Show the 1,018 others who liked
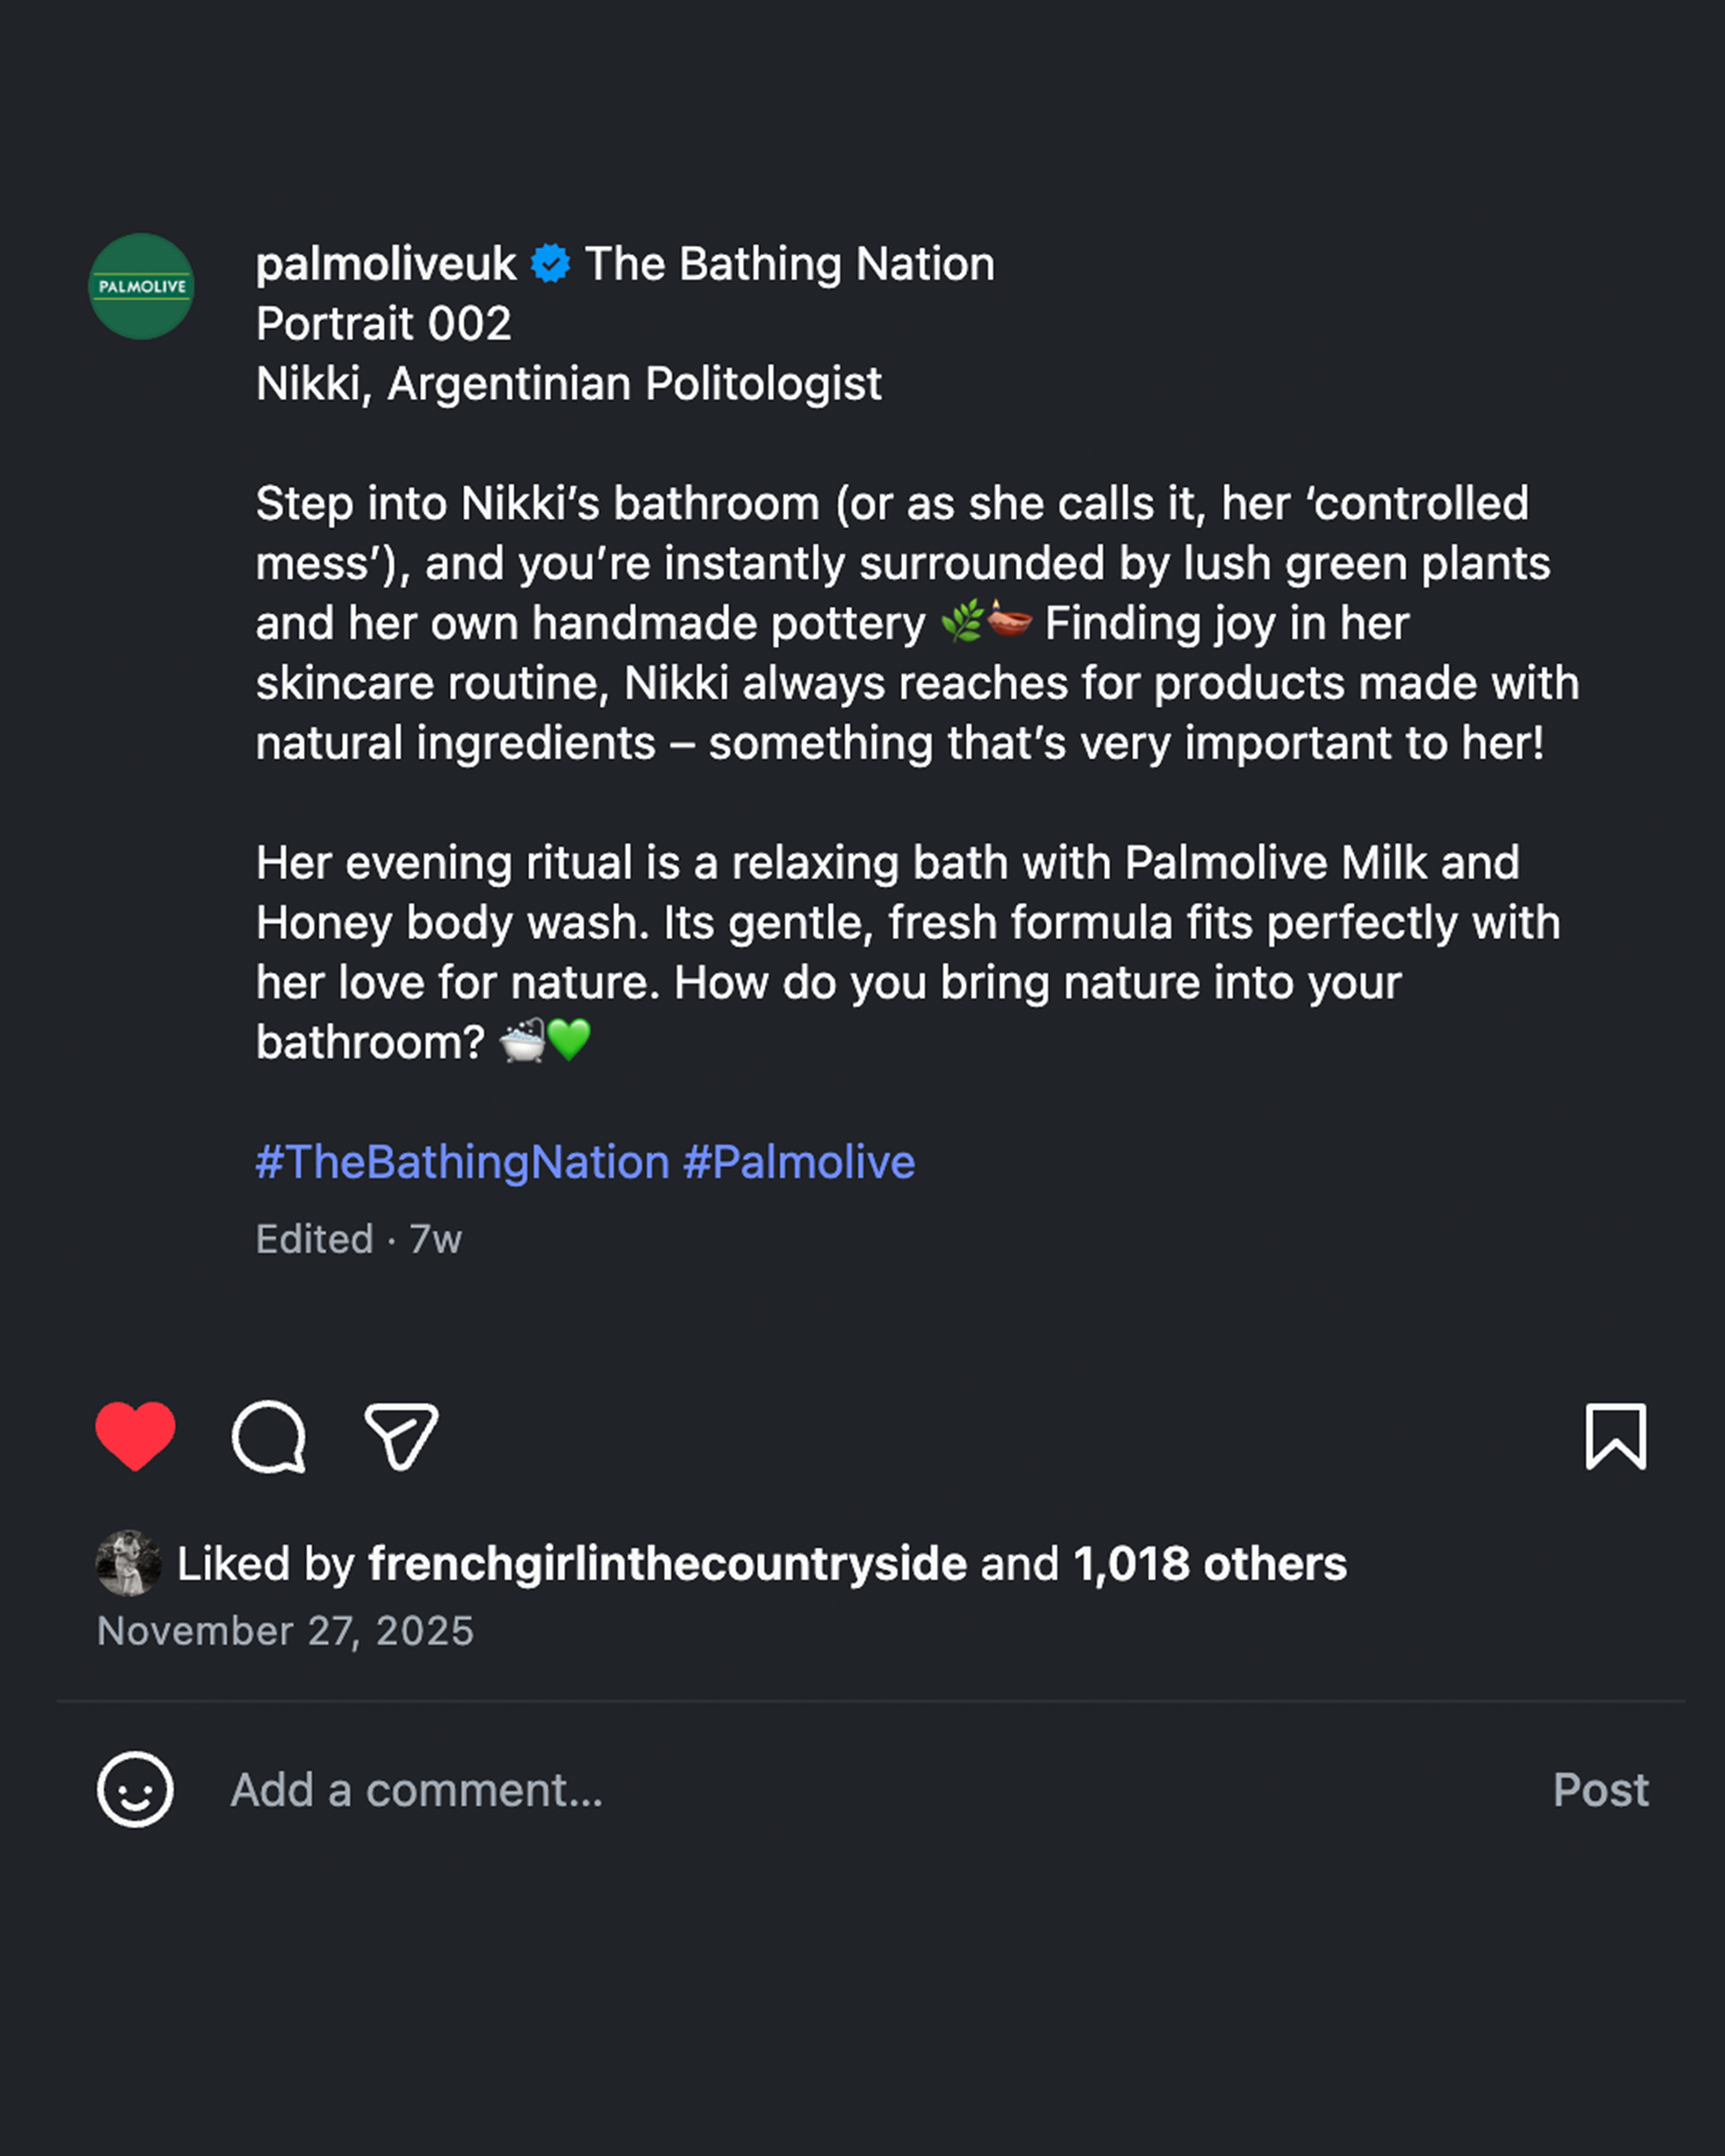This screenshot has width=1725, height=2156. coord(1209,1563)
